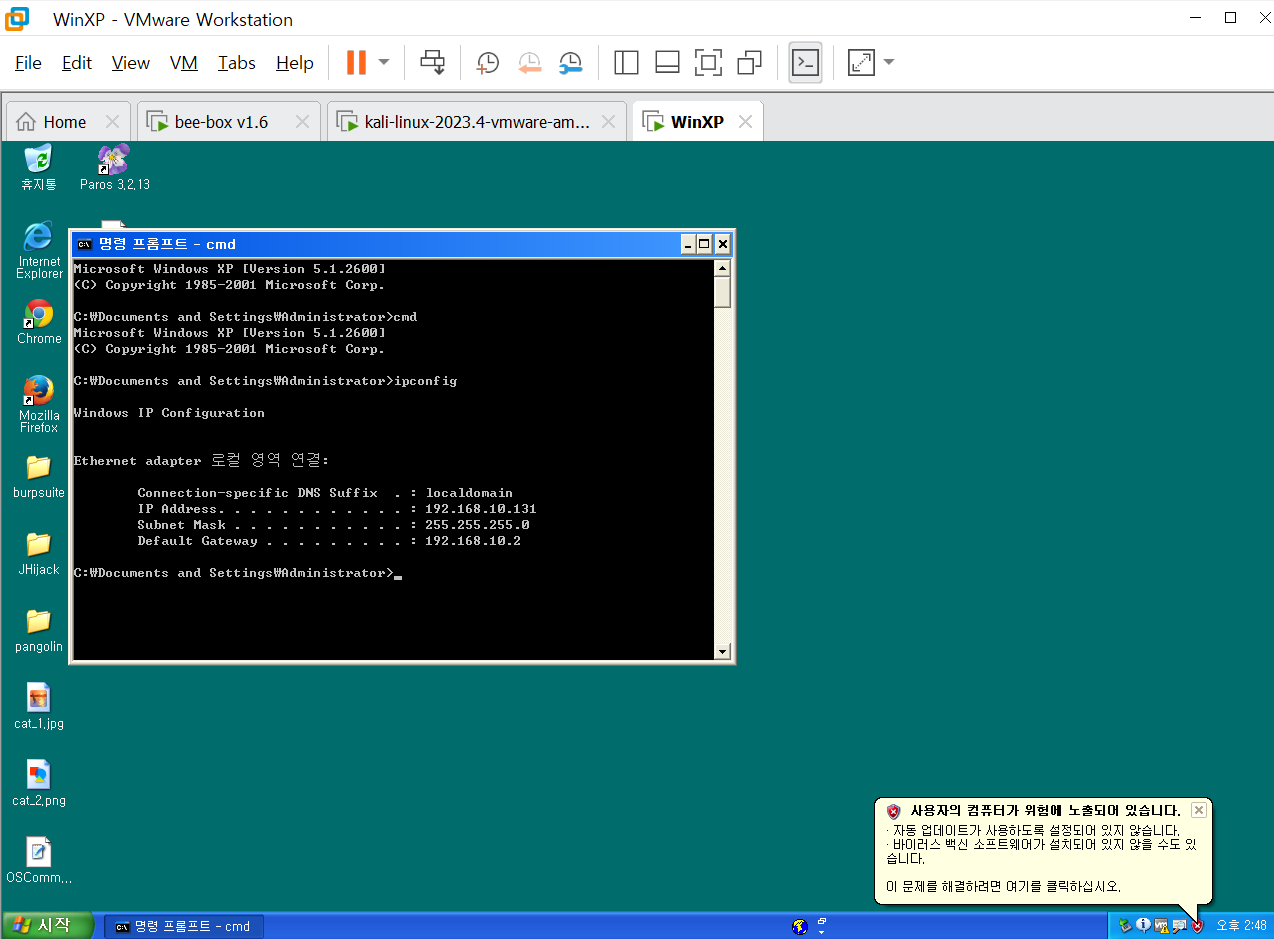
Task: Take a snapshot of this virtual machine
Action: click(487, 62)
